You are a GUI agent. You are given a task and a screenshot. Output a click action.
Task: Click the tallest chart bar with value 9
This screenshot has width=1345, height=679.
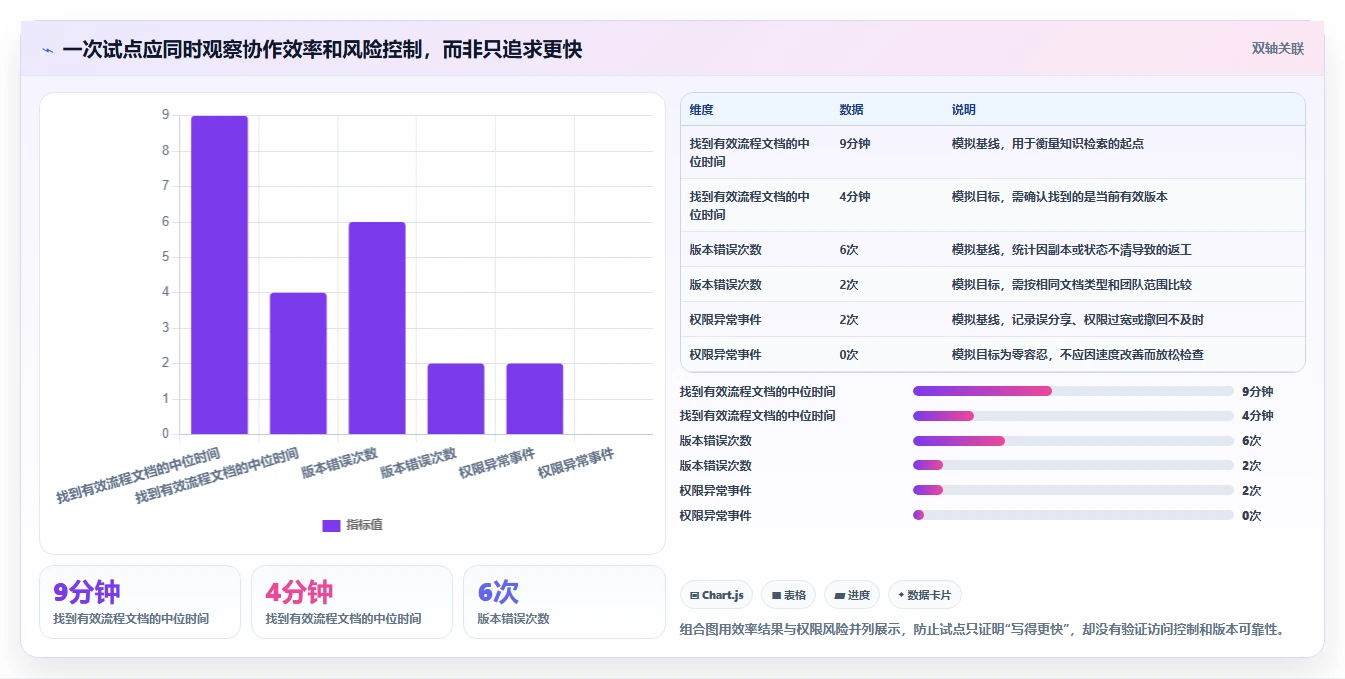(219, 275)
